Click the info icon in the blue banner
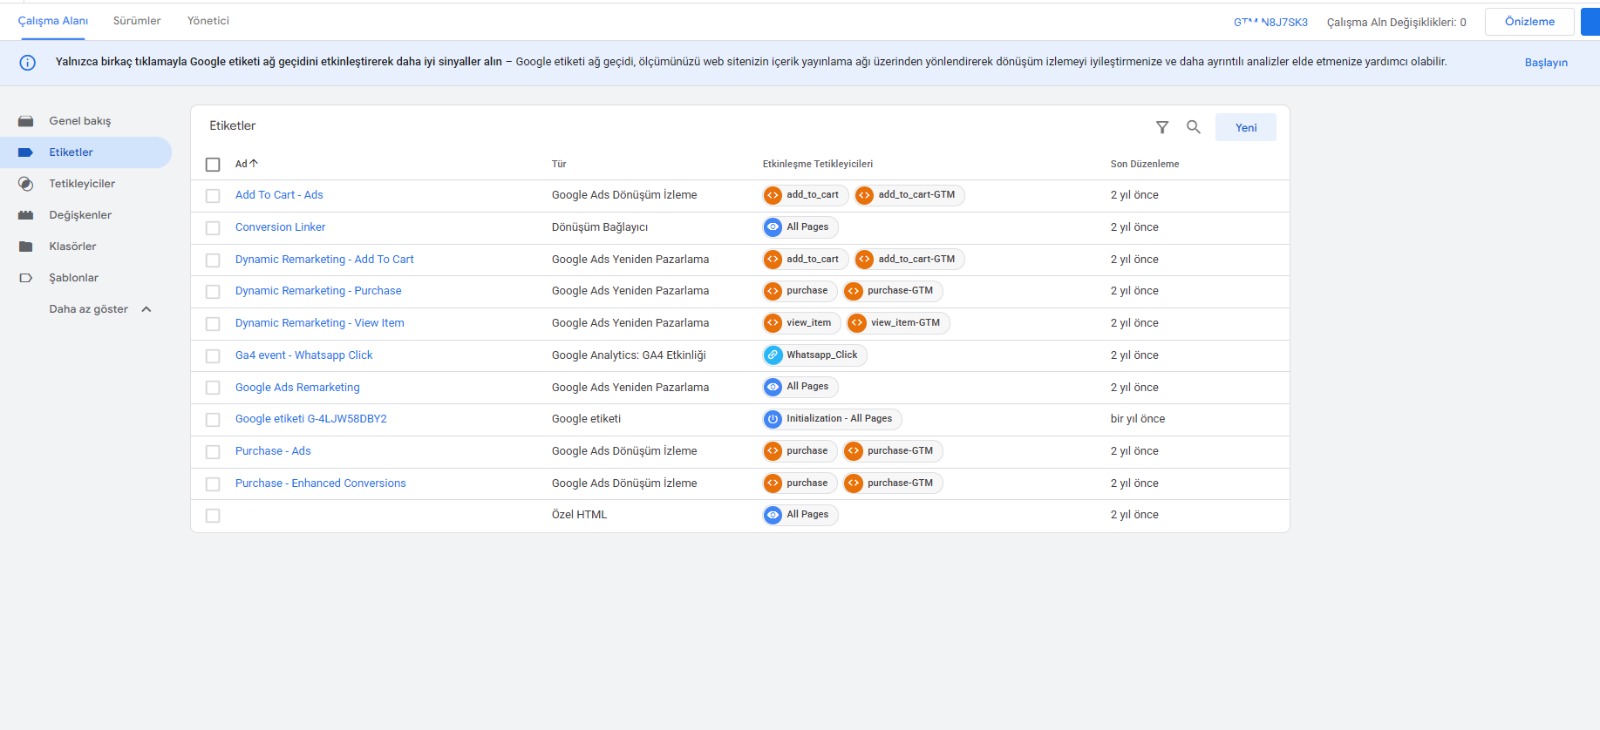 28,63
